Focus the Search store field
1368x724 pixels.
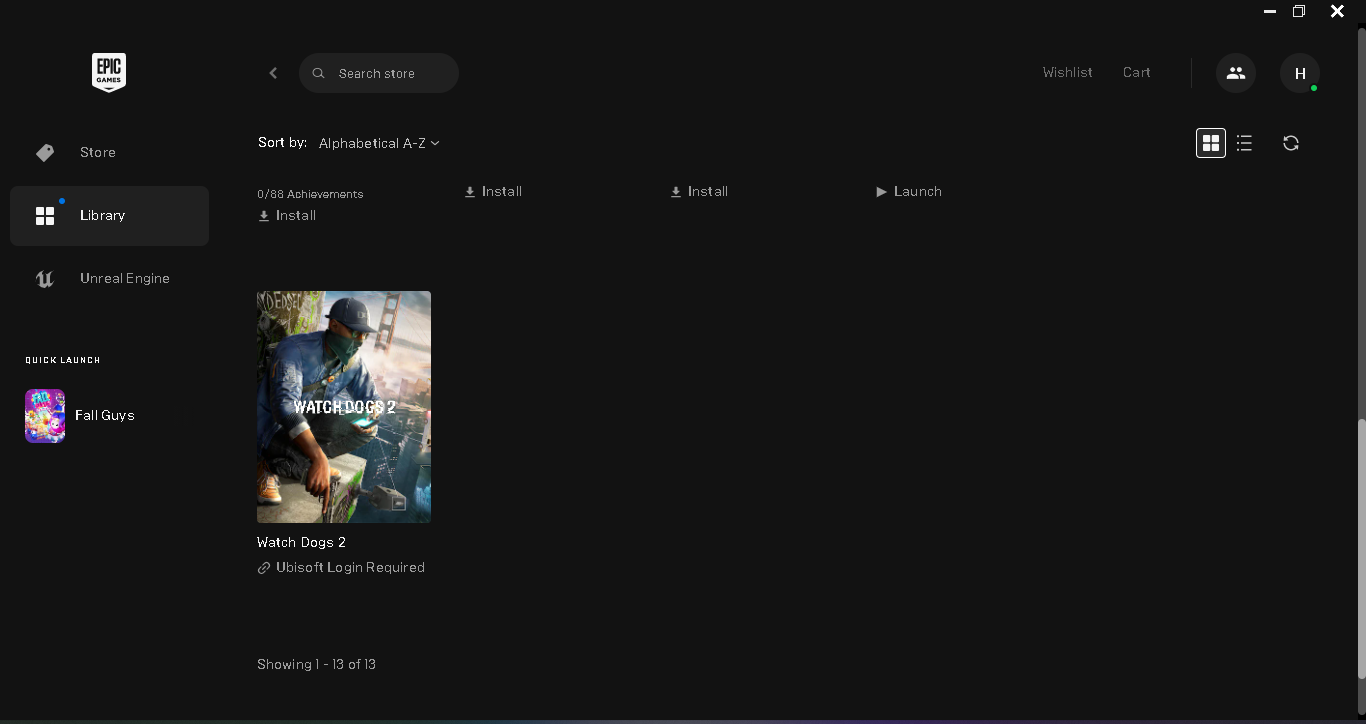[379, 73]
